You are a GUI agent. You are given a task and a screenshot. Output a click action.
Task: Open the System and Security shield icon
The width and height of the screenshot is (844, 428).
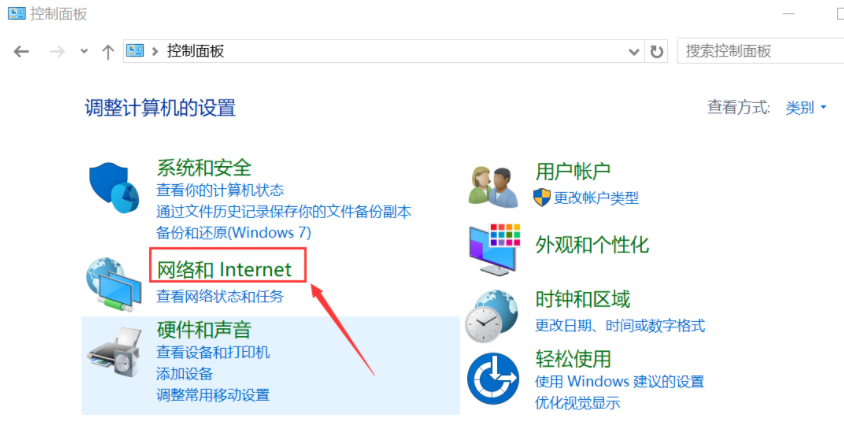(114, 188)
